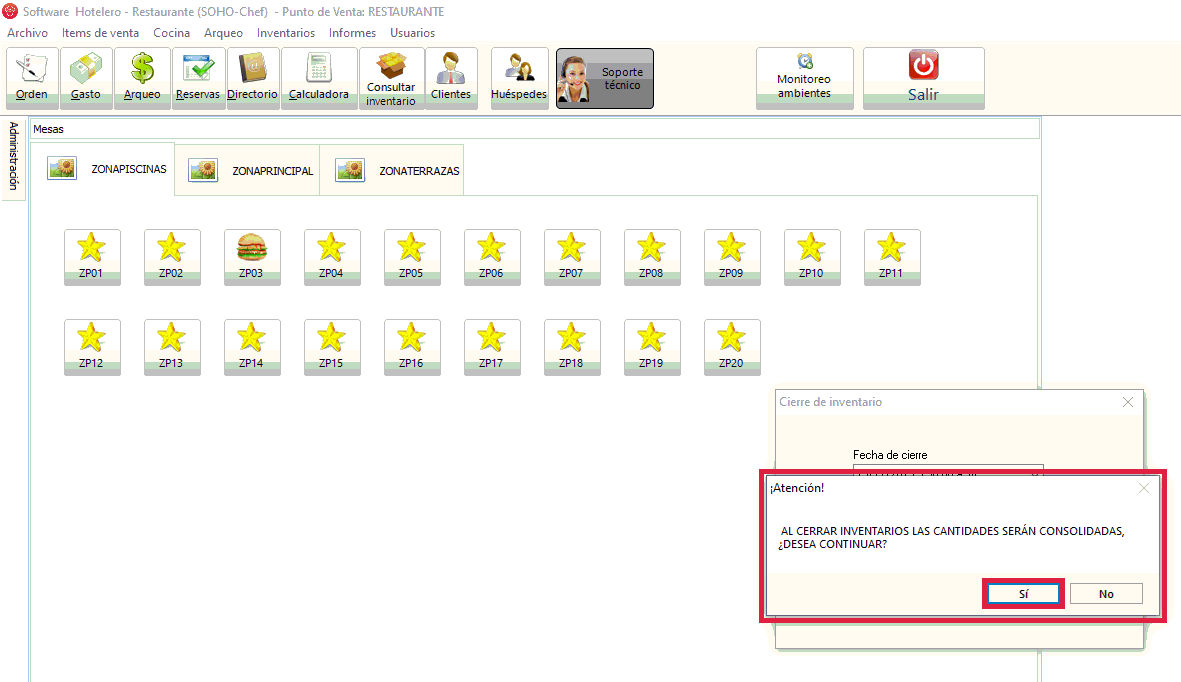Click No in the Atención dialog
Viewport: 1181px width, 682px height.
click(1106, 594)
